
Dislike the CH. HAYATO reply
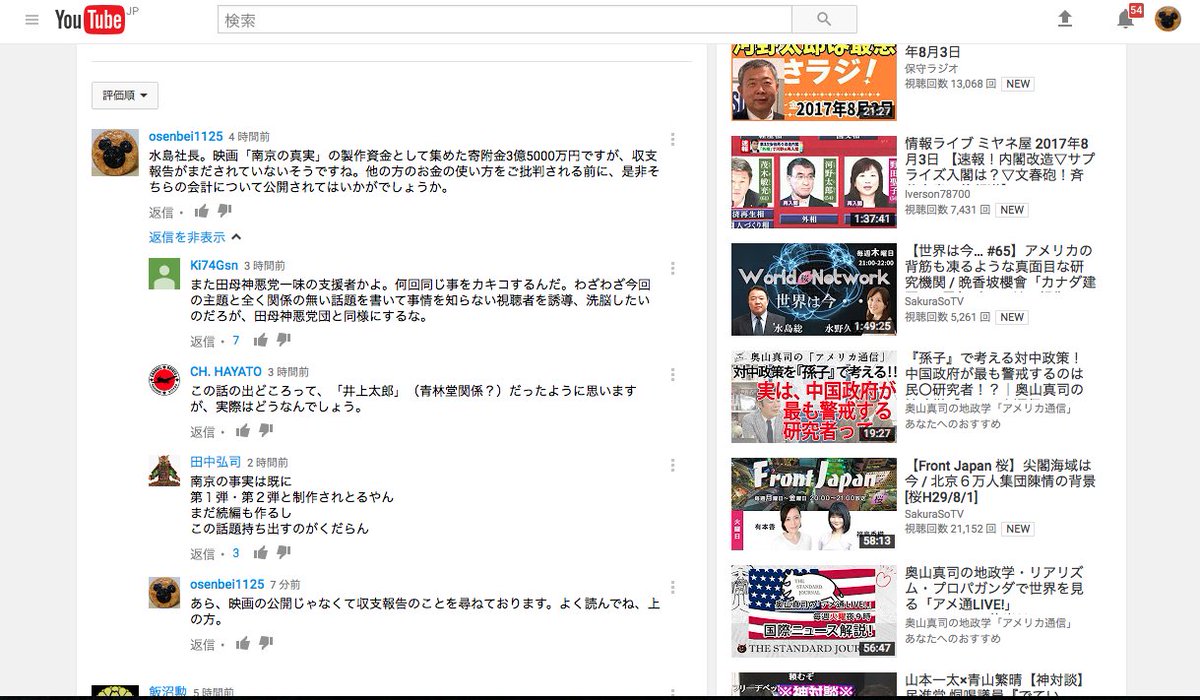pyautogui.click(x=266, y=431)
